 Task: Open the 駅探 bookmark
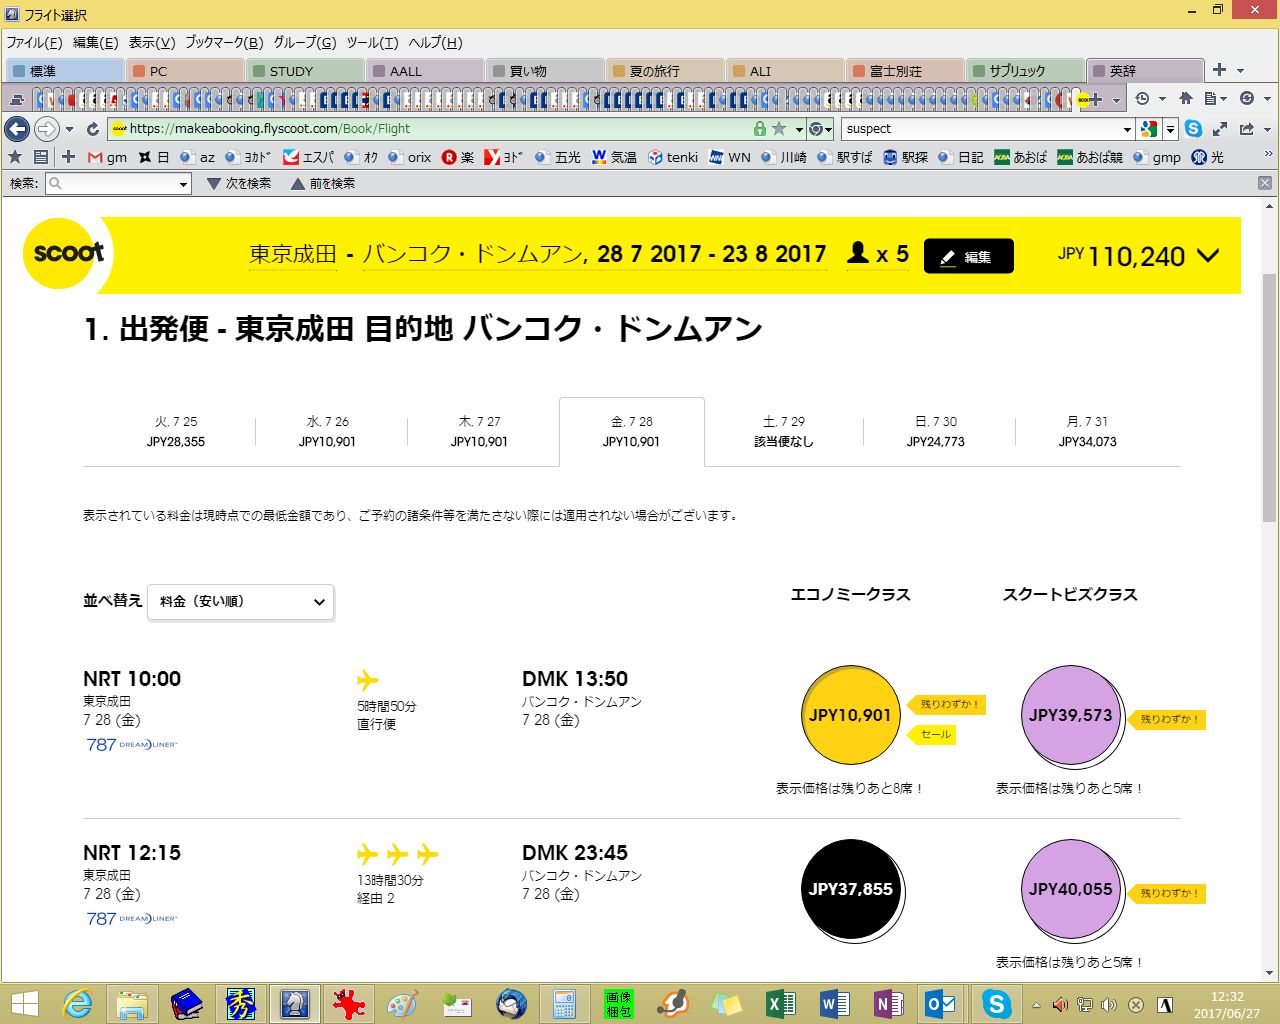click(x=906, y=157)
